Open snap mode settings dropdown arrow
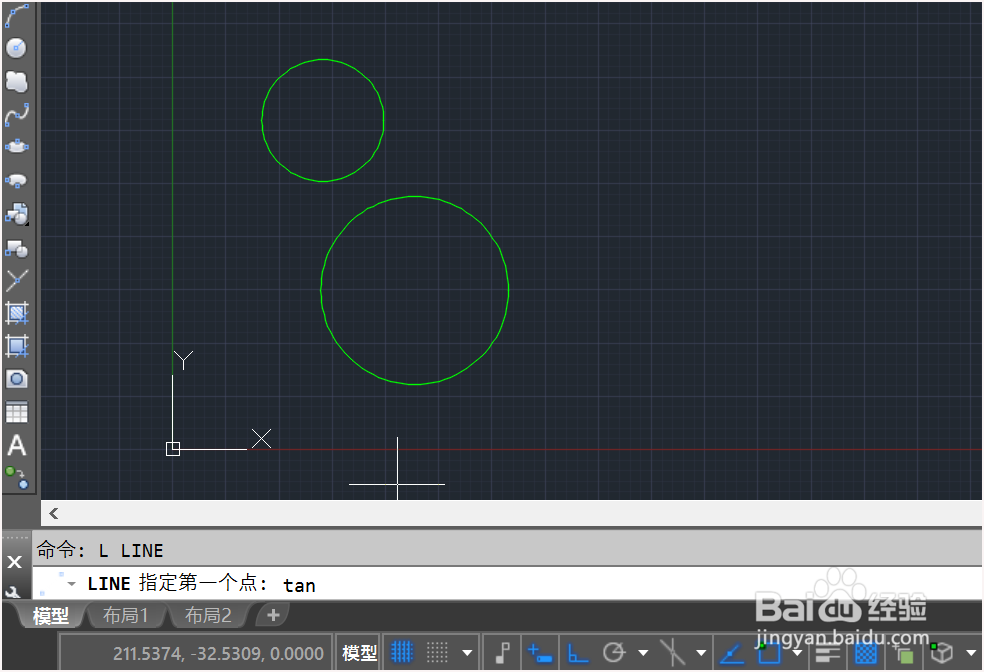984x672 pixels. 467,653
